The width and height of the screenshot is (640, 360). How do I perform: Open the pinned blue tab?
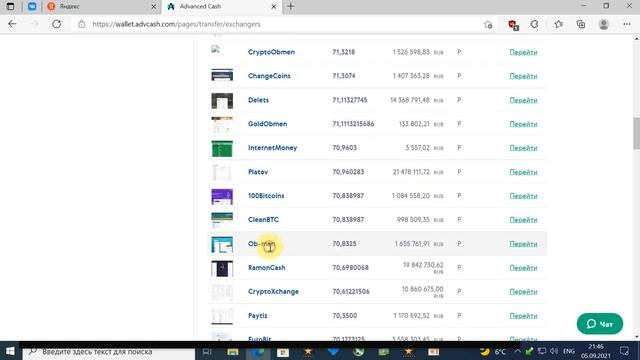tap(32, 7)
